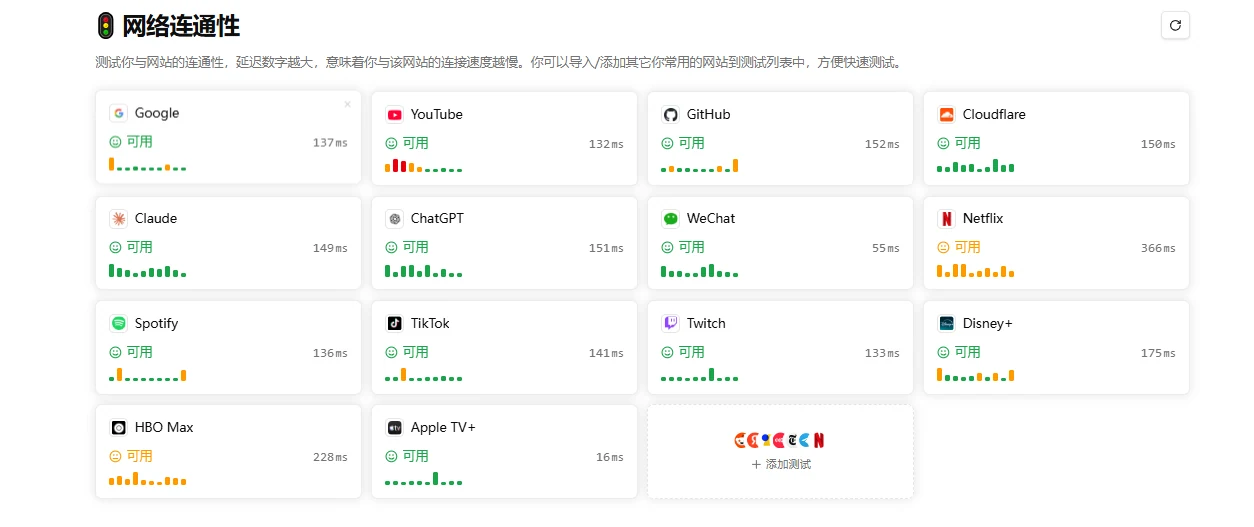Screen dimensions: 1254x527
Task: Click the YouTube card title
Action: [x=437, y=114]
